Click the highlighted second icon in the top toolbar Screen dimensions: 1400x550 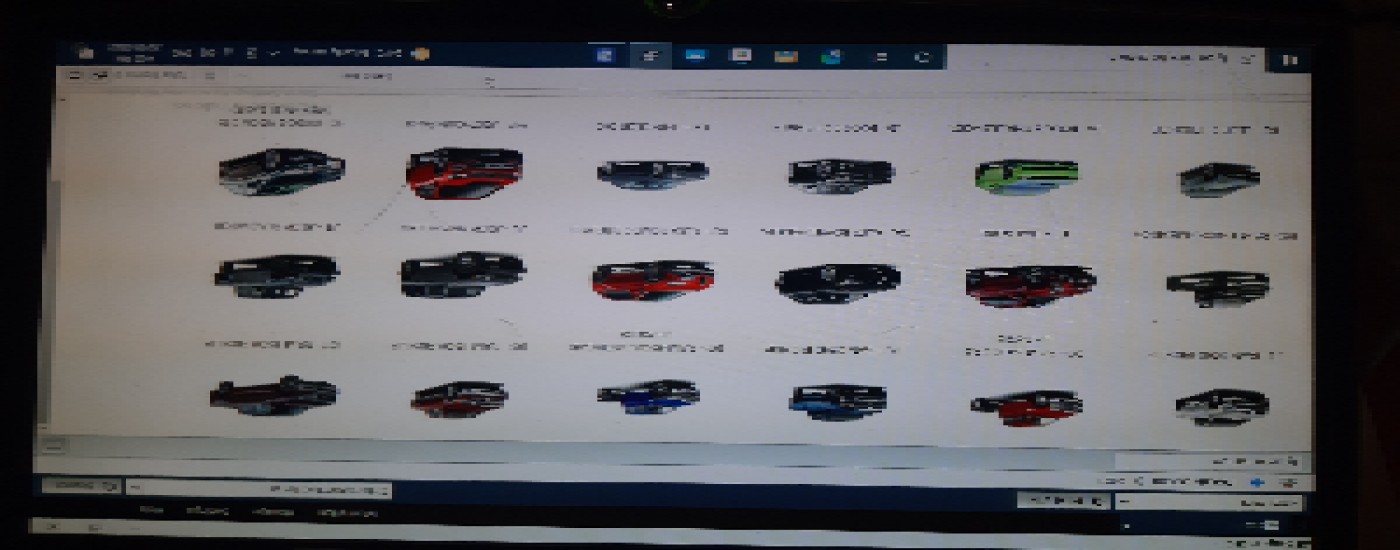(650, 56)
